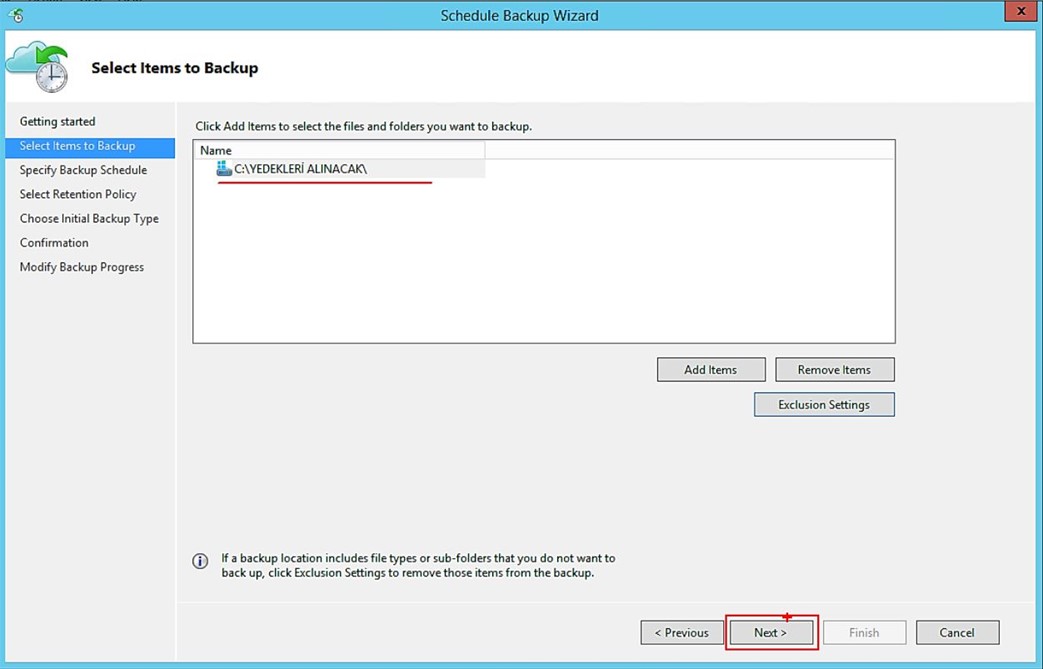Go to Select Retention Policy step
The height and width of the screenshot is (669, 1043).
click(78, 194)
